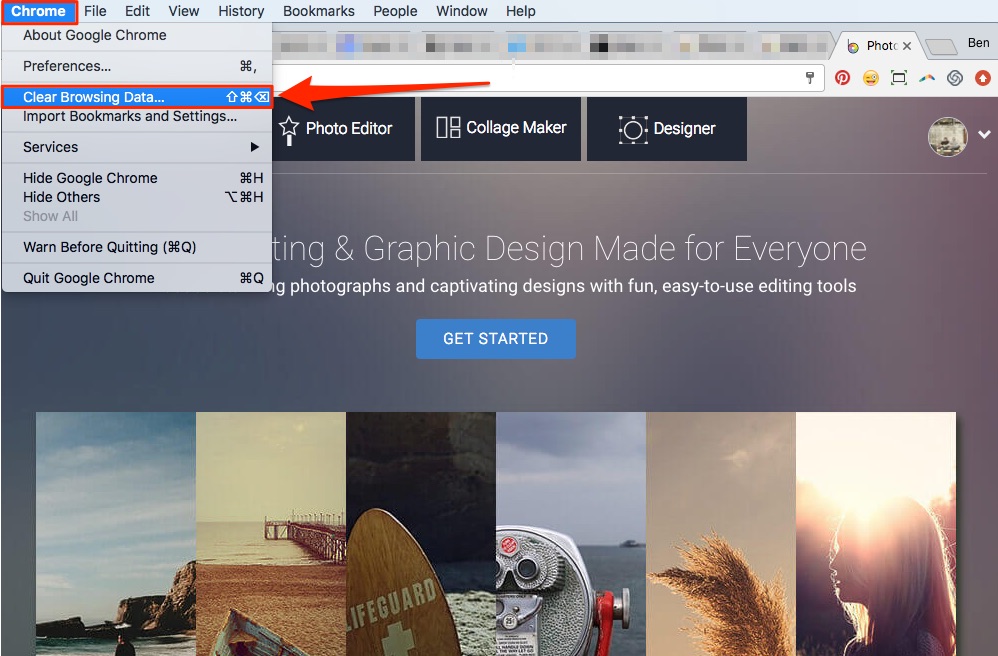The width and height of the screenshot is (998, 656).
Task: Toggle Warn Before Quitting option
Action: pyautogui.click(x=137, y=247)
